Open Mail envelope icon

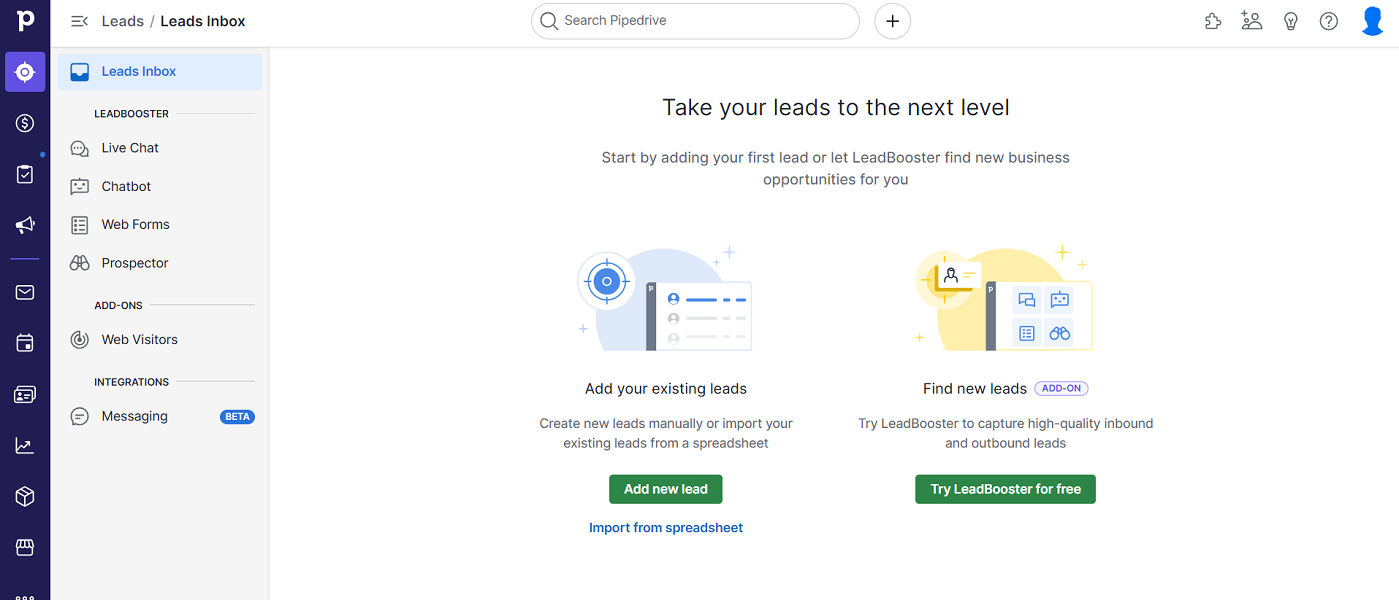click(x=25, y=292)
